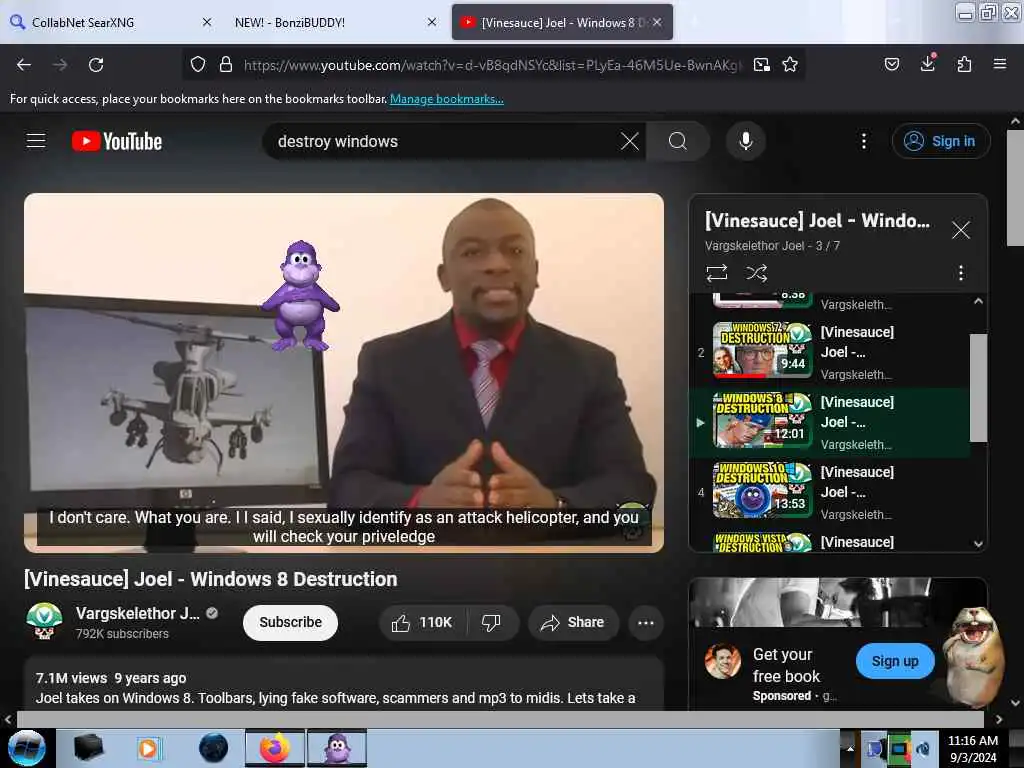Open Firefox application hamburger menu
The height and width of the screenshot is (768, 1024).
click(x=999, y=64)
